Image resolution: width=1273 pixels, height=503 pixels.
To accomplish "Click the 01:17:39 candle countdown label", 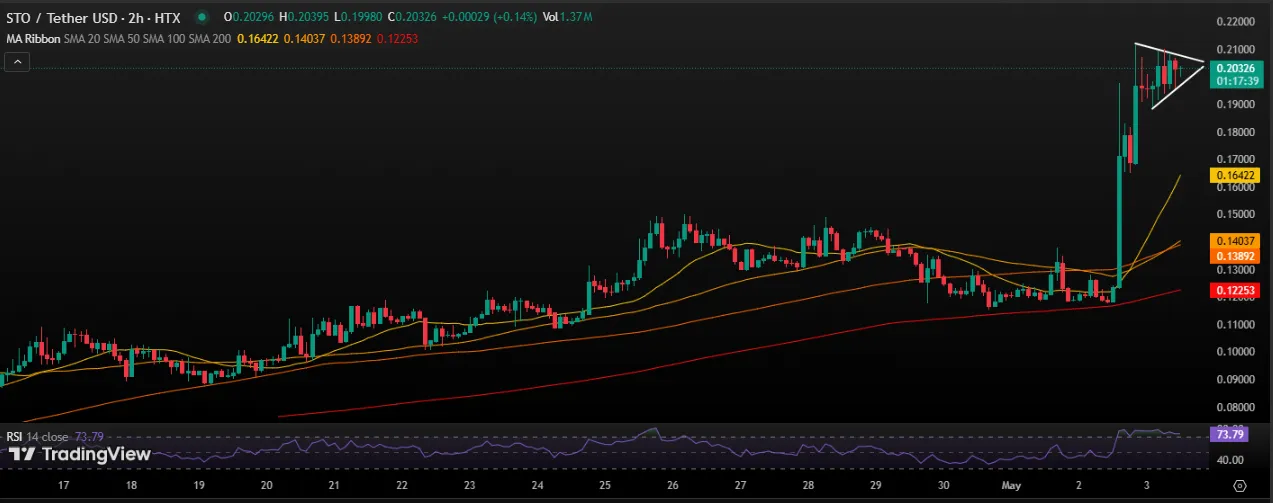I will (x=1238, y=81).
